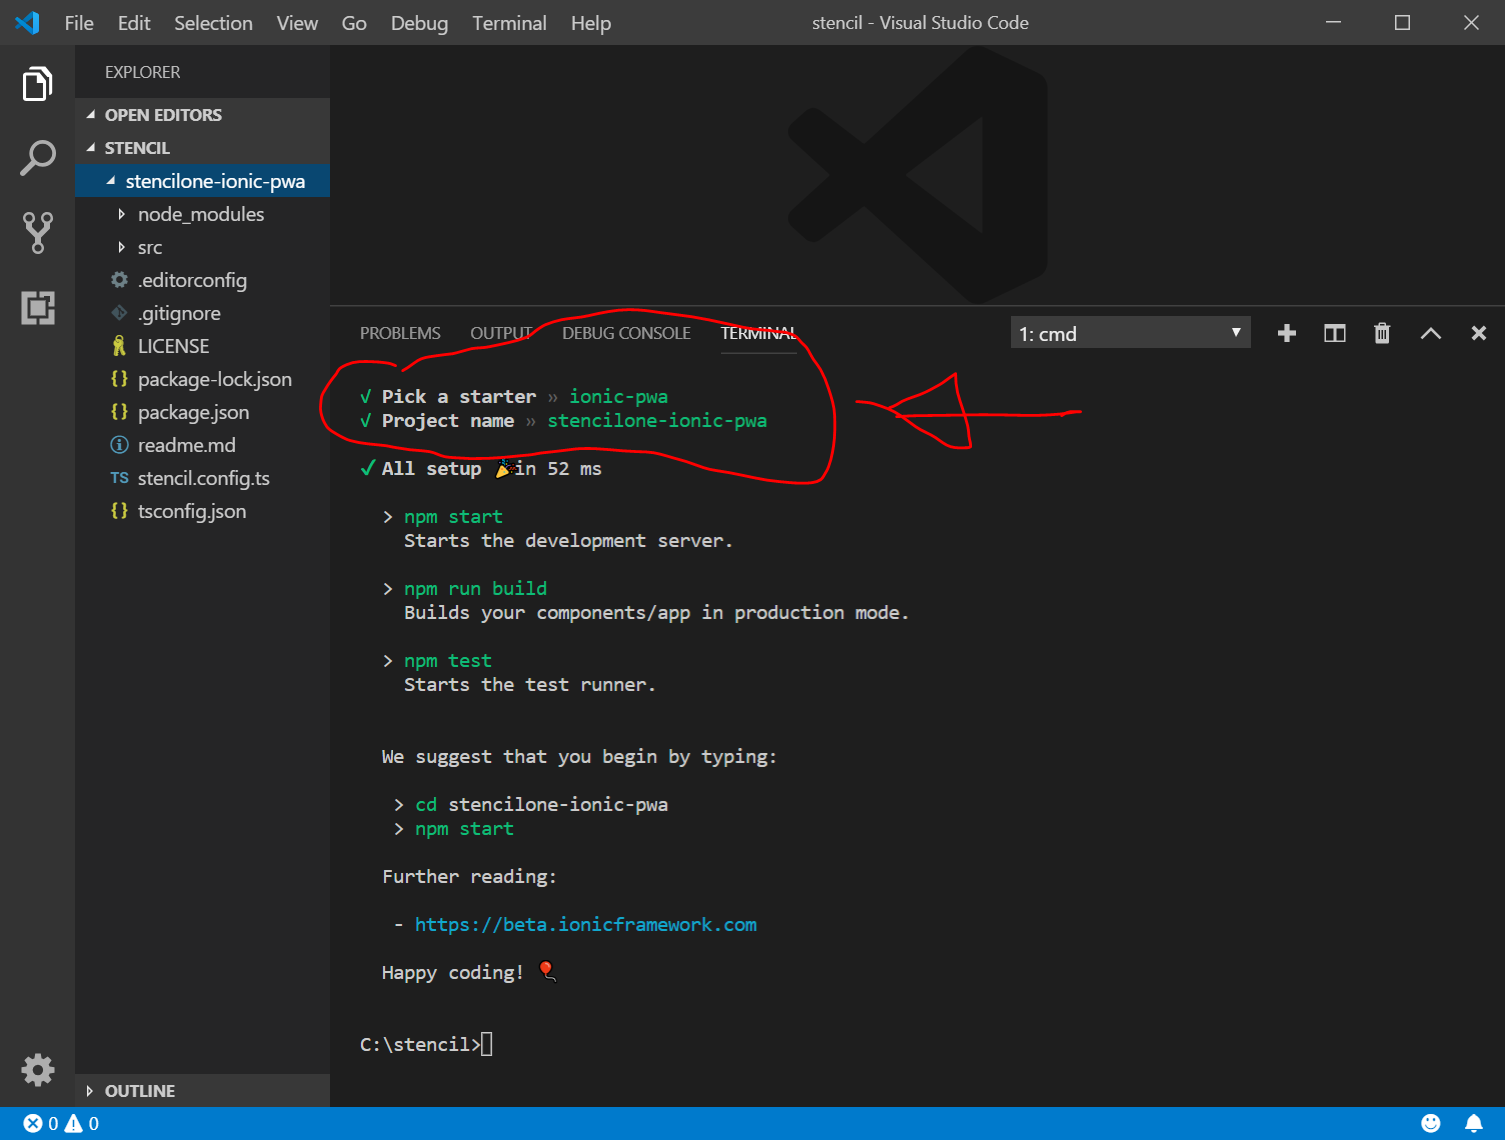Click the EXPLORER panel title
Screen dimensions: 1505x1140
(143, 72)
